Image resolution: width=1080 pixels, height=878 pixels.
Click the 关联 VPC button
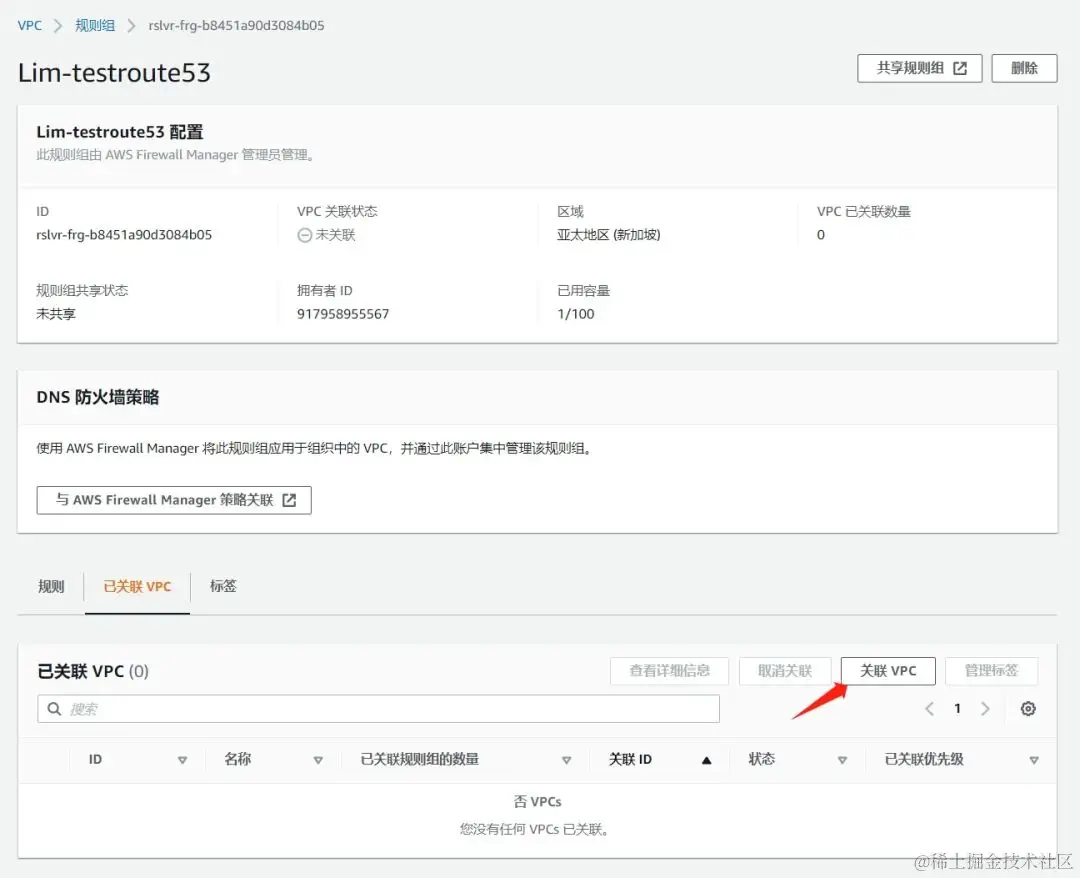888,671
